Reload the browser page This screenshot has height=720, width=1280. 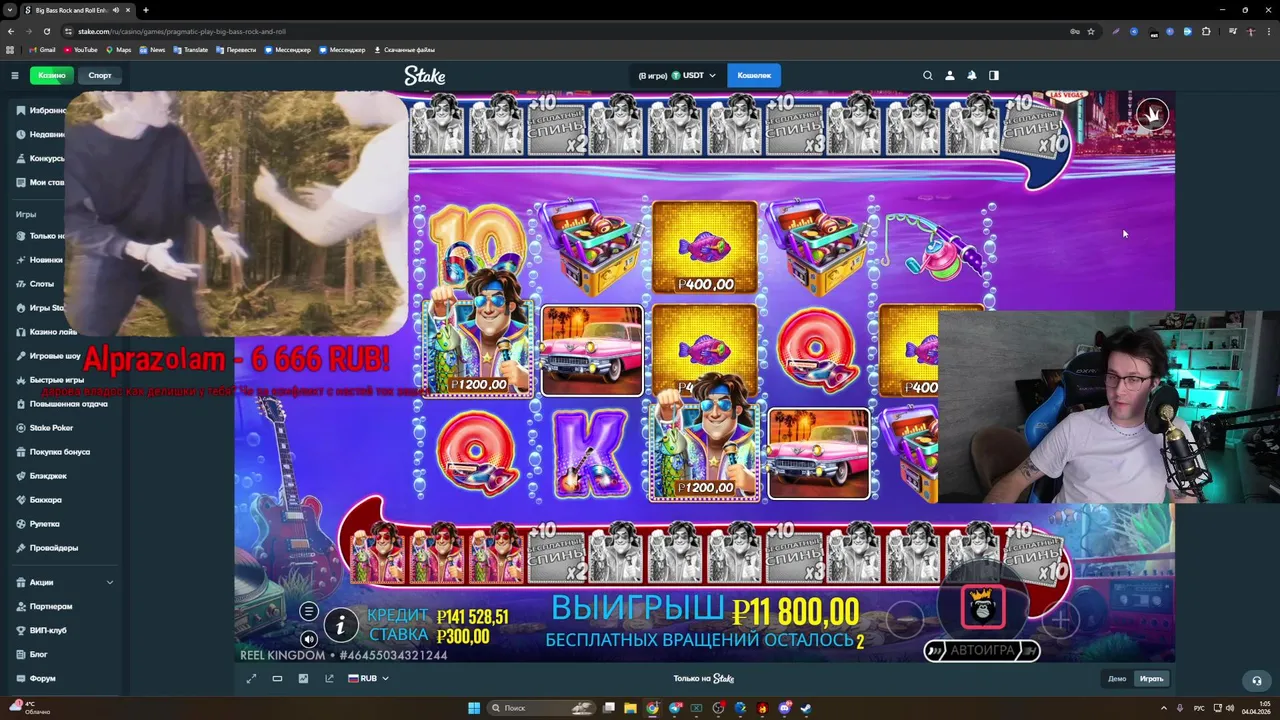45,31
